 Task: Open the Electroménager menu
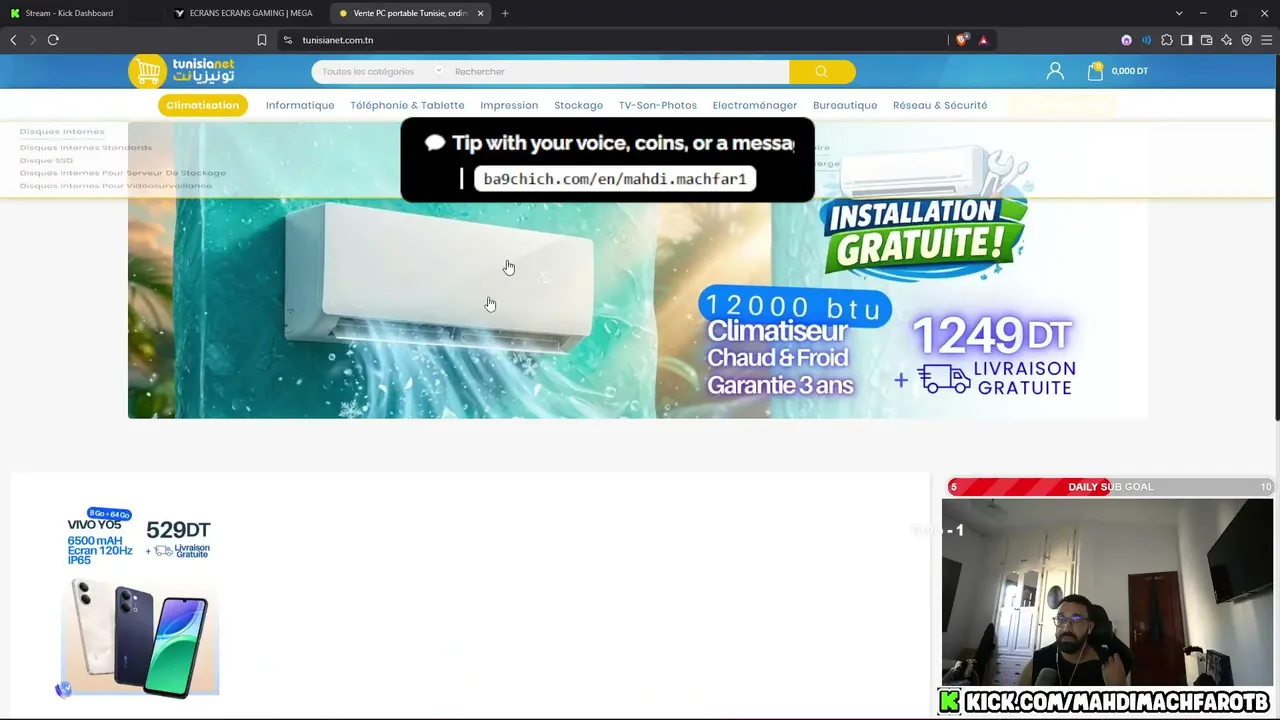[755, 105]
